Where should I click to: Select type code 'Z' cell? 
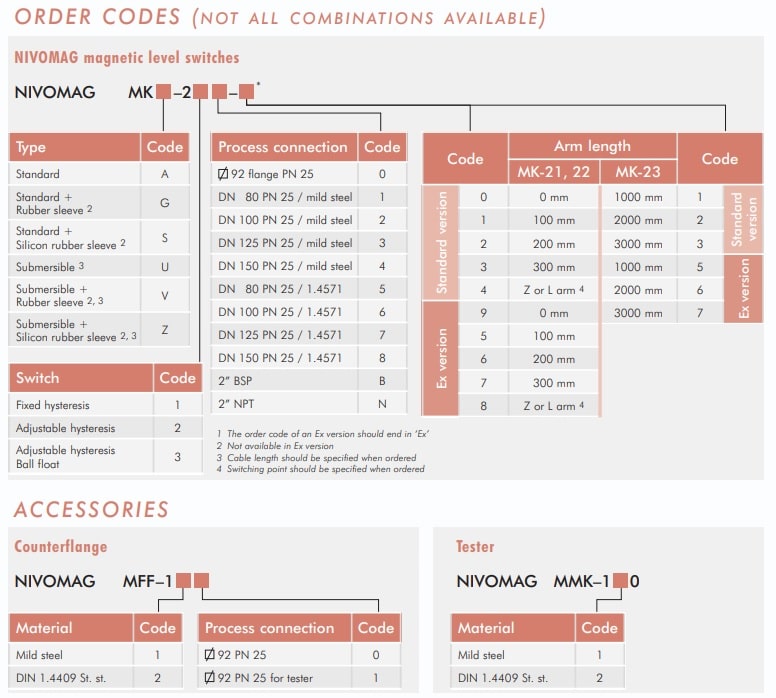tap(165, 330)
